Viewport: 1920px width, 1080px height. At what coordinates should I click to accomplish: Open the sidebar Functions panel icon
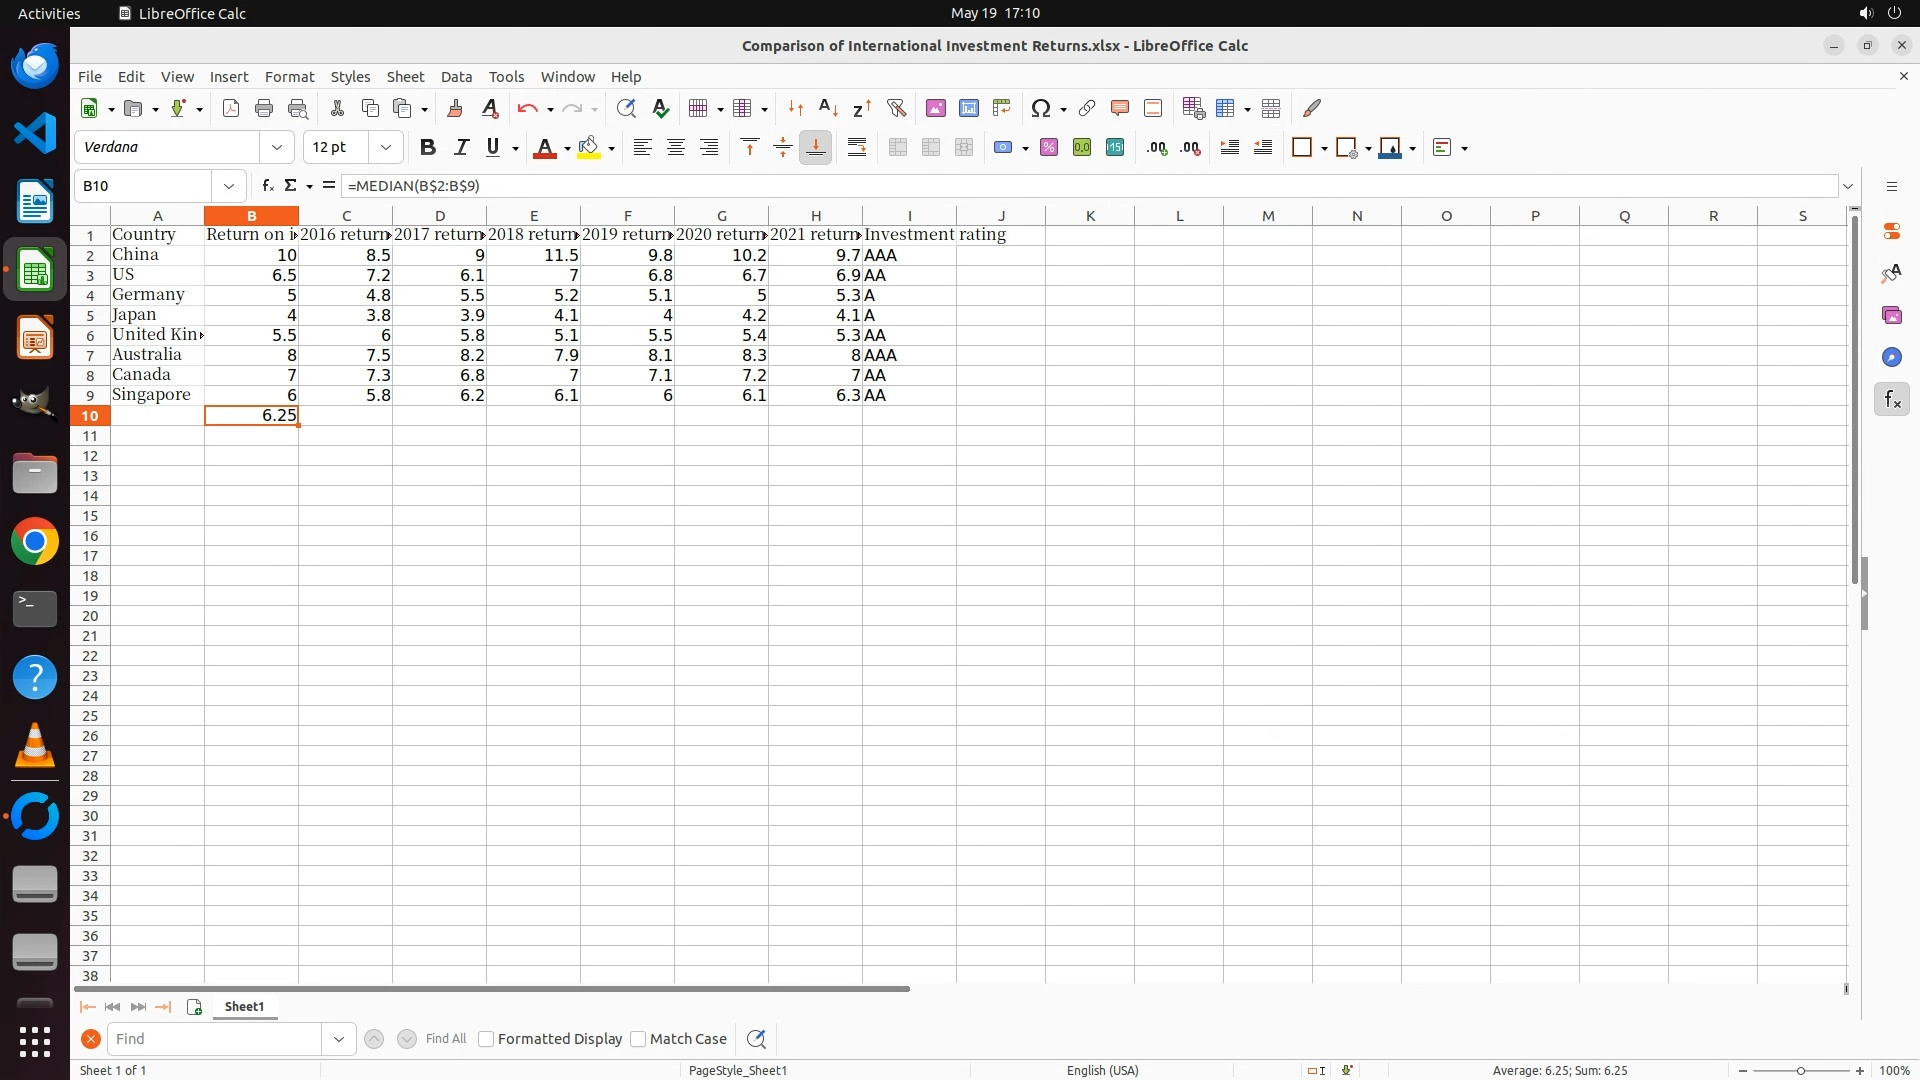point(1891,399)
